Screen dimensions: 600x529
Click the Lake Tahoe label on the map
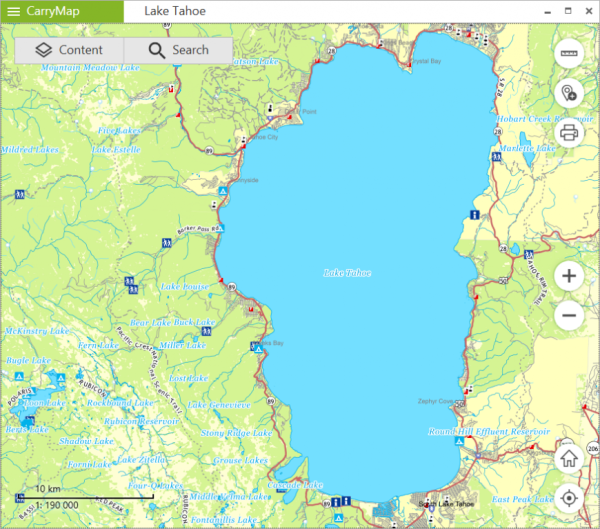(347, 272)
